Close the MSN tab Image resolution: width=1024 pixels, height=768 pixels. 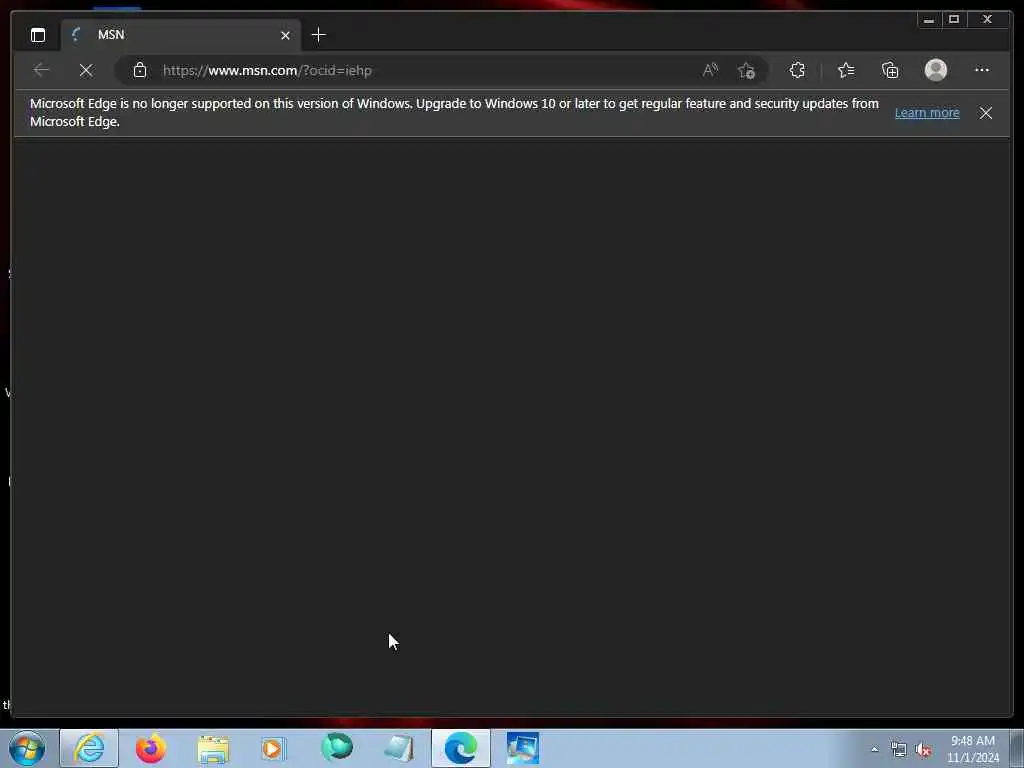(x=285, y=35)
